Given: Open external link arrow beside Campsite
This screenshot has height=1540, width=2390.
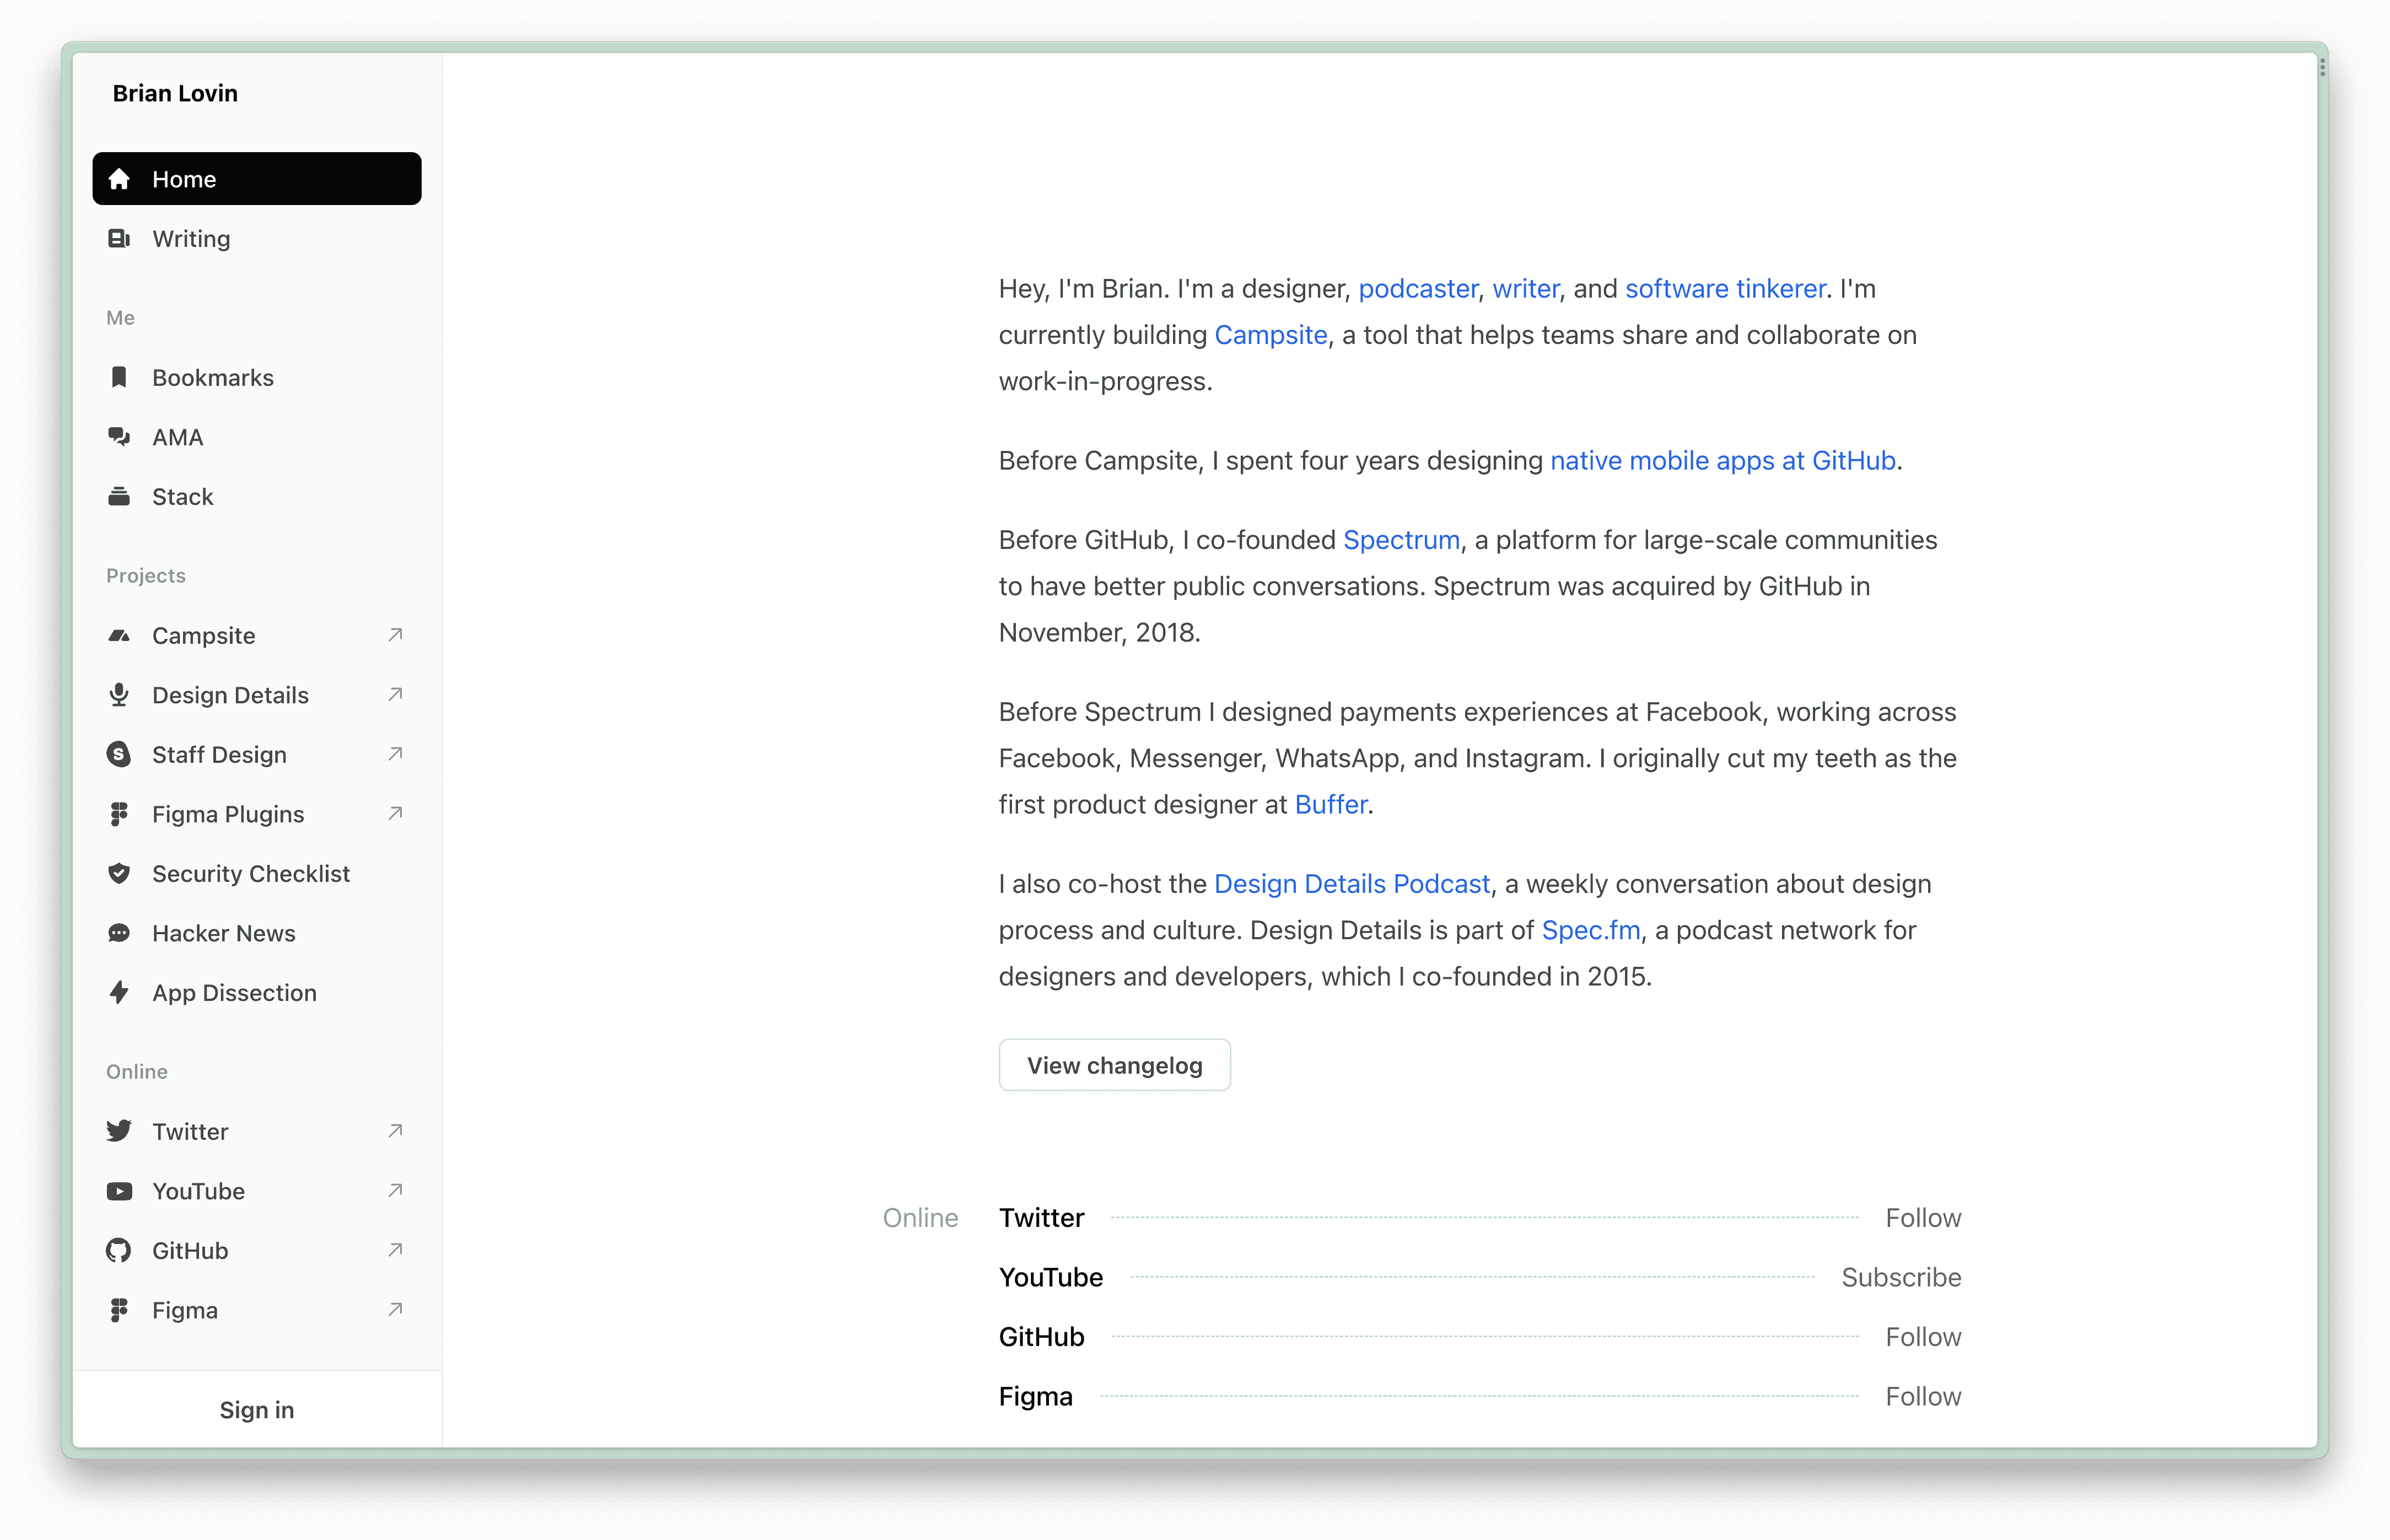Looking at the screenshot, I should 395,635.
